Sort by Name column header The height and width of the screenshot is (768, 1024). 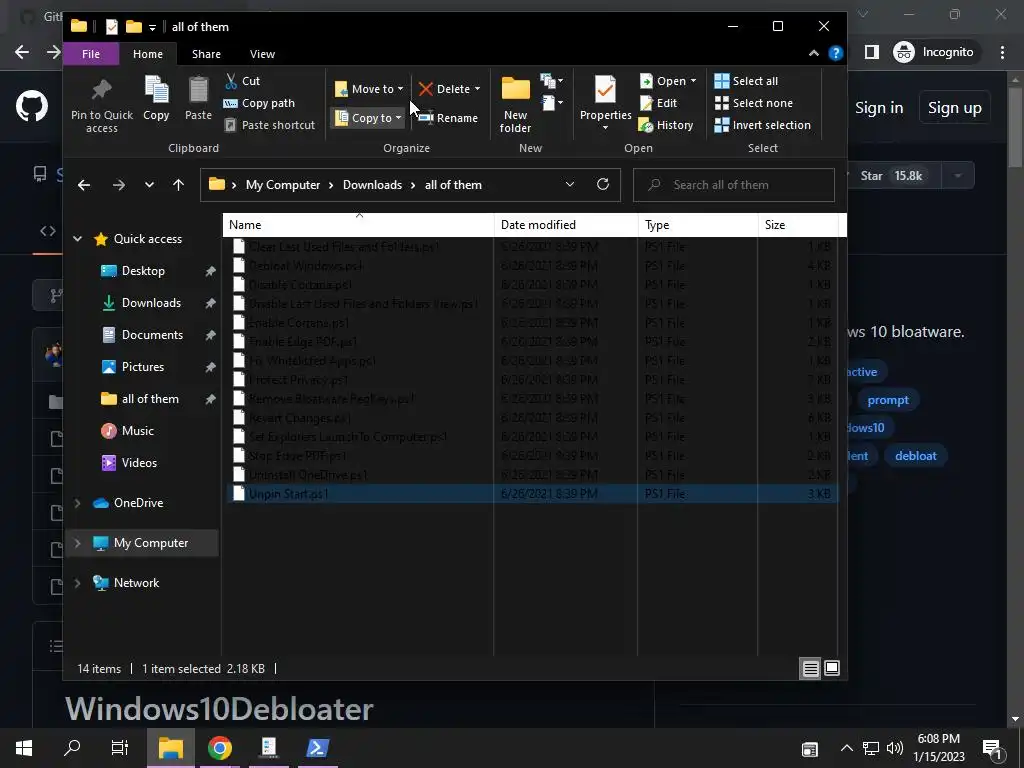[x=358, y=225]
